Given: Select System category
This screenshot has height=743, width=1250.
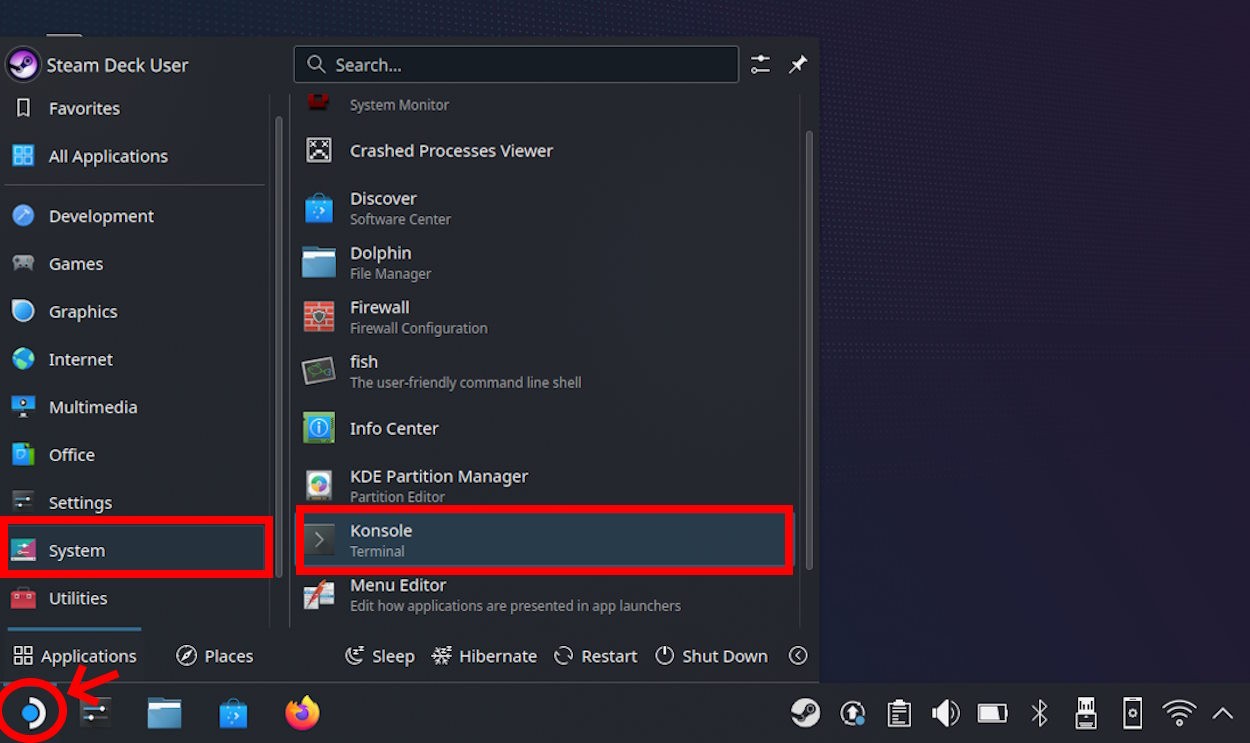Looking at the screenshot, I should 135,550.
